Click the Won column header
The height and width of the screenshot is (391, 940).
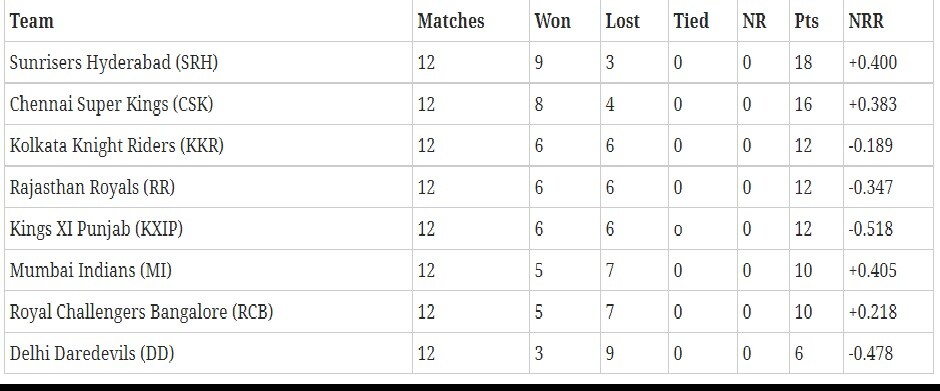(x=552, y=21)
